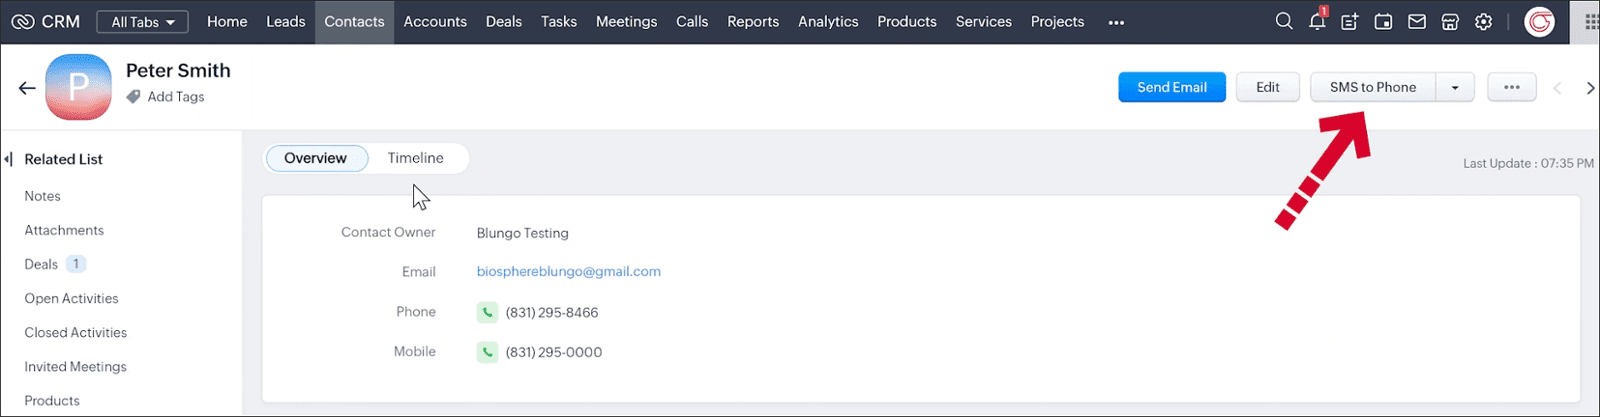Open the marketplace store icon
Viewport: 1600px width, 417px height.
click(x=1450, y=21)
